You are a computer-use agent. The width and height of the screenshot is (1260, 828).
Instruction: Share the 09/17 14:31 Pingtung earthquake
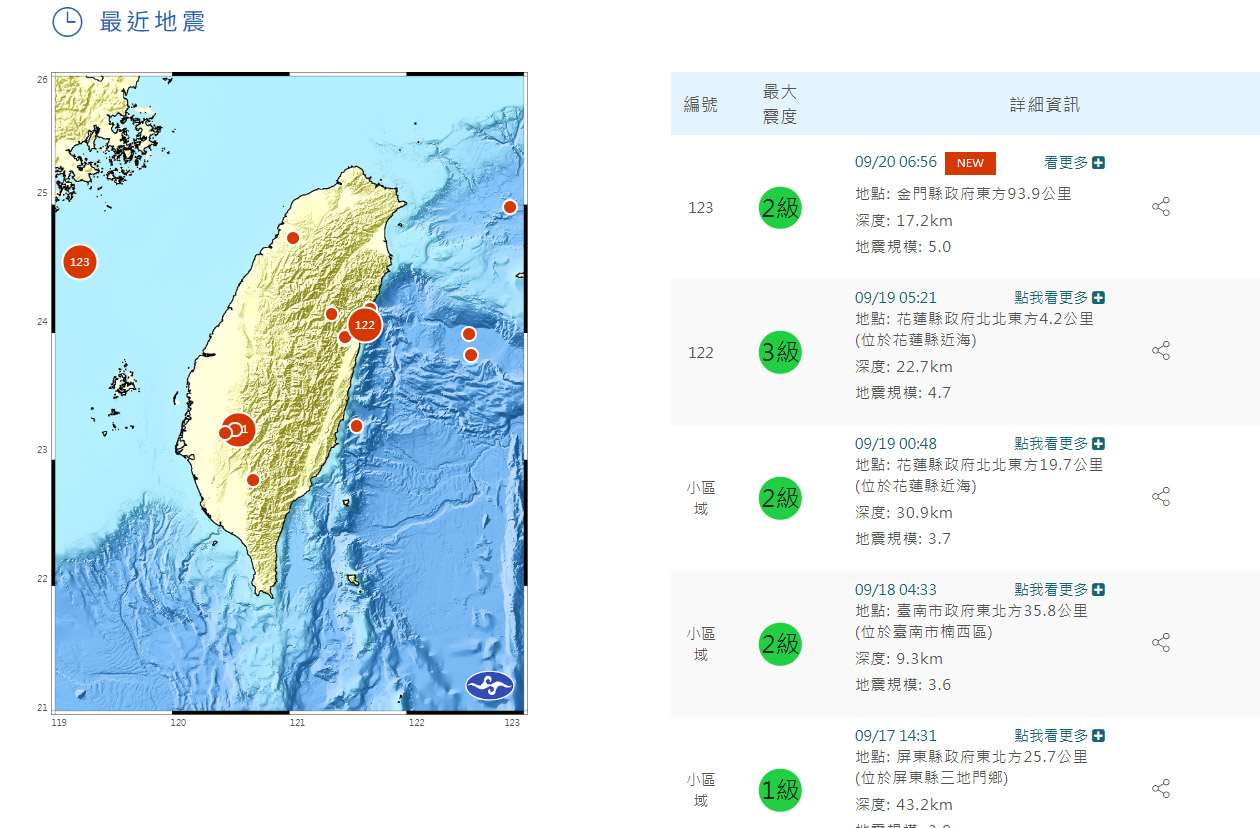1160,789
